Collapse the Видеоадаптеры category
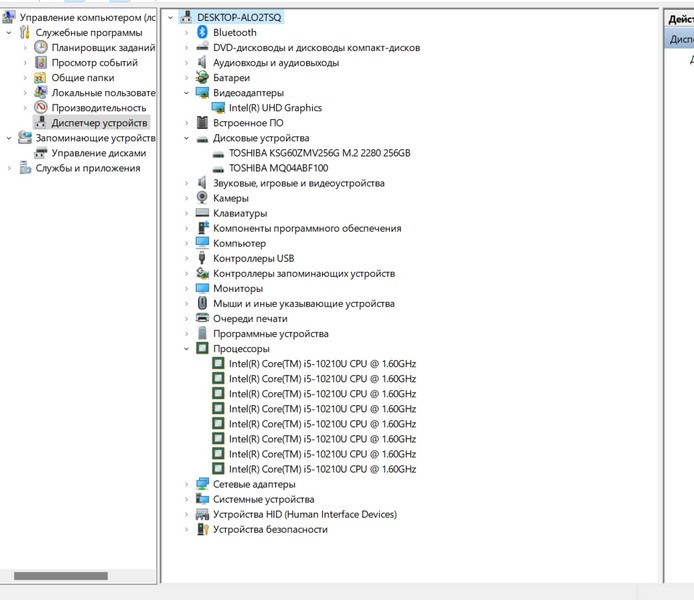 coord(186,93)
